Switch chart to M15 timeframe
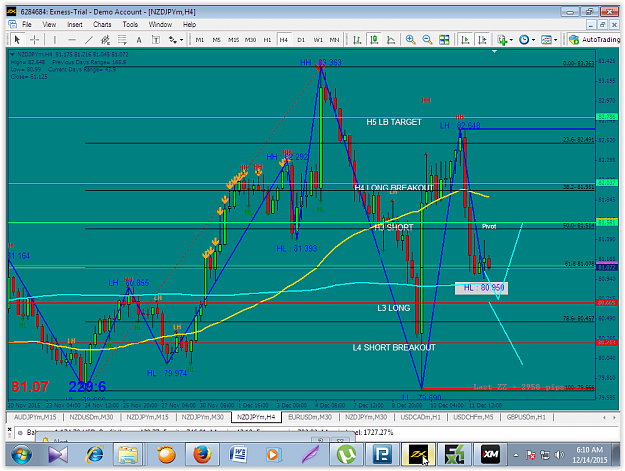The width and height of the screenshot is (625, 471). 233,39
